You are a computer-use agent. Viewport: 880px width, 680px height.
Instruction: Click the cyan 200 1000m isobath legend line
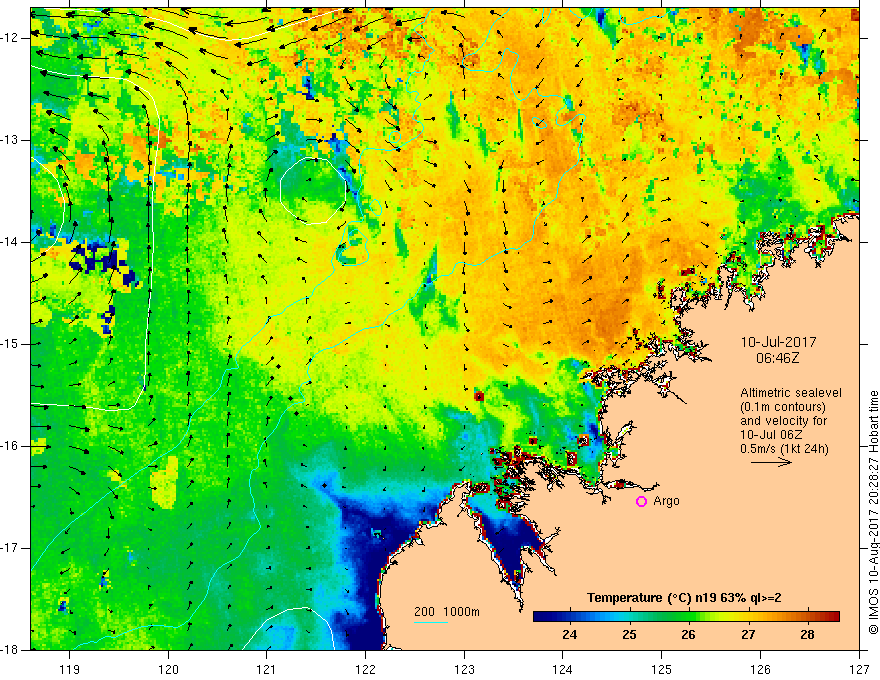coord(431,622)
